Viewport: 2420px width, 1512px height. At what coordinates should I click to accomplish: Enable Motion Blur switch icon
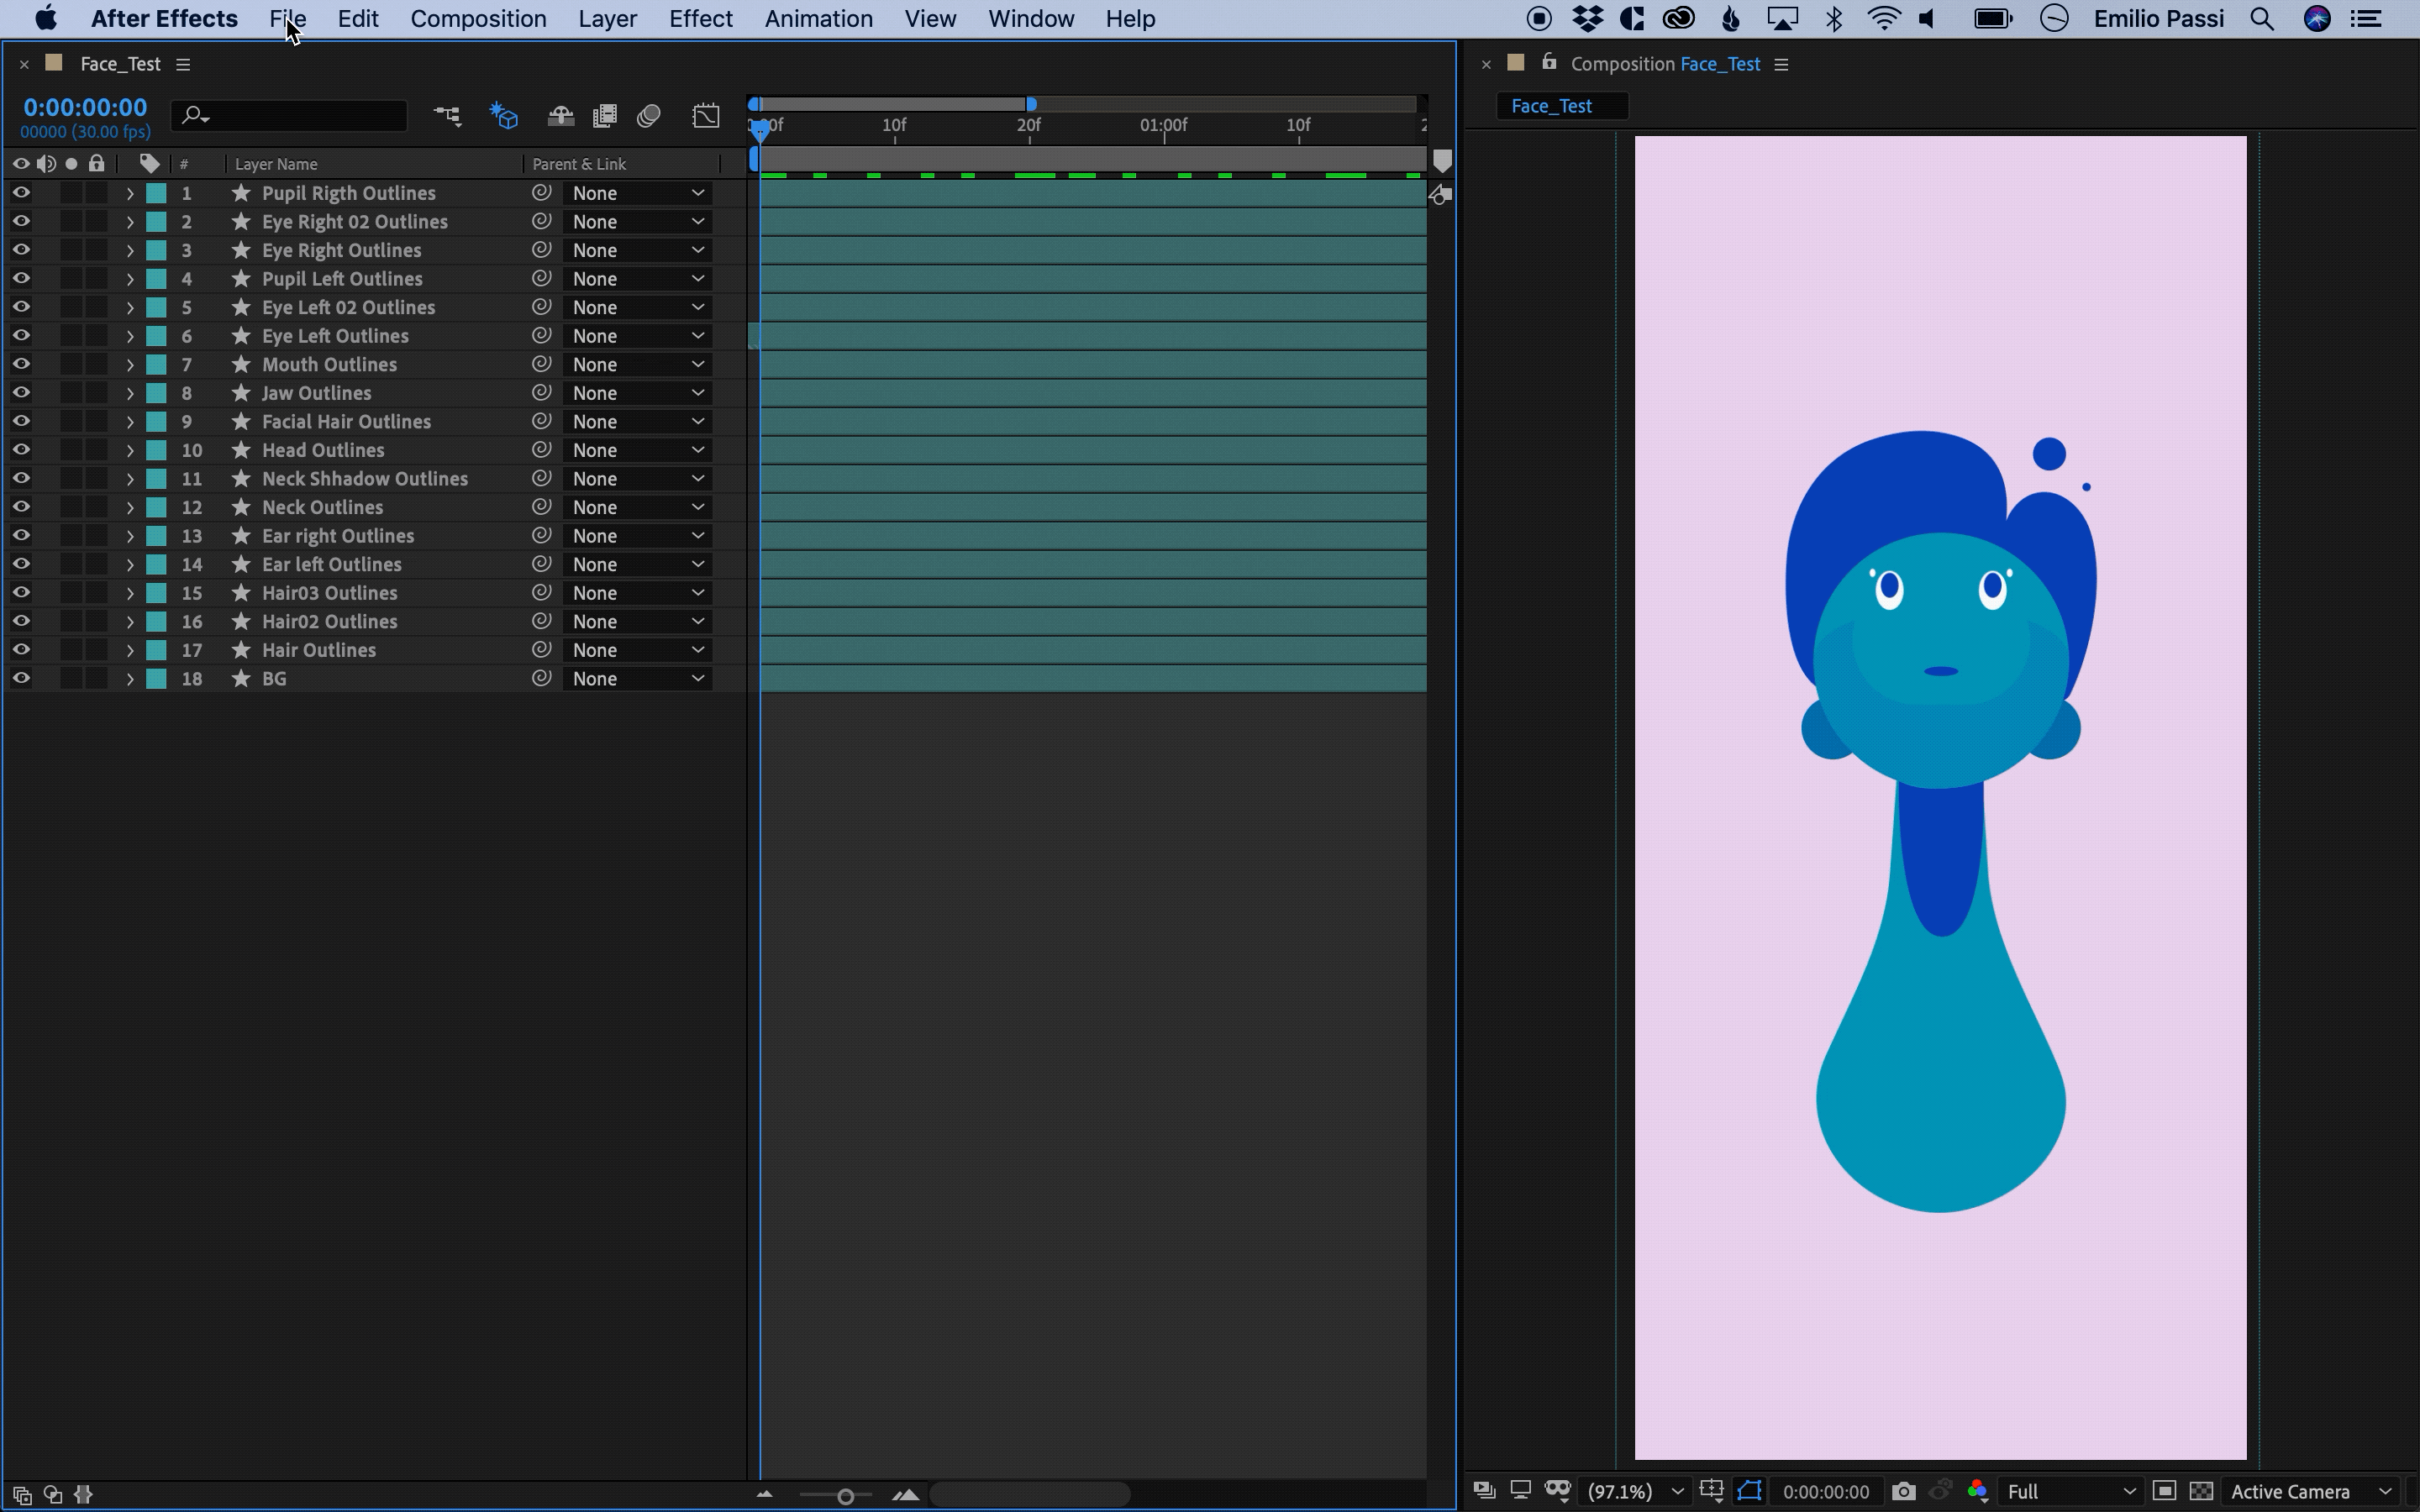tap(649, 116)
